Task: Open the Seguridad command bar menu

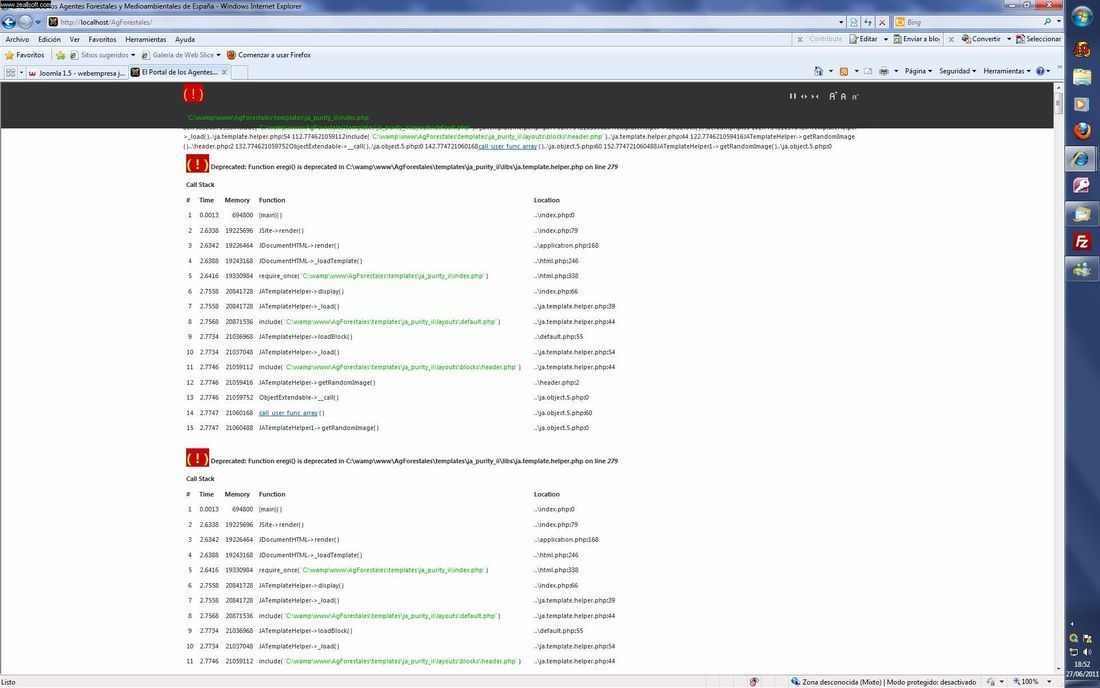Action: [958, 71]
